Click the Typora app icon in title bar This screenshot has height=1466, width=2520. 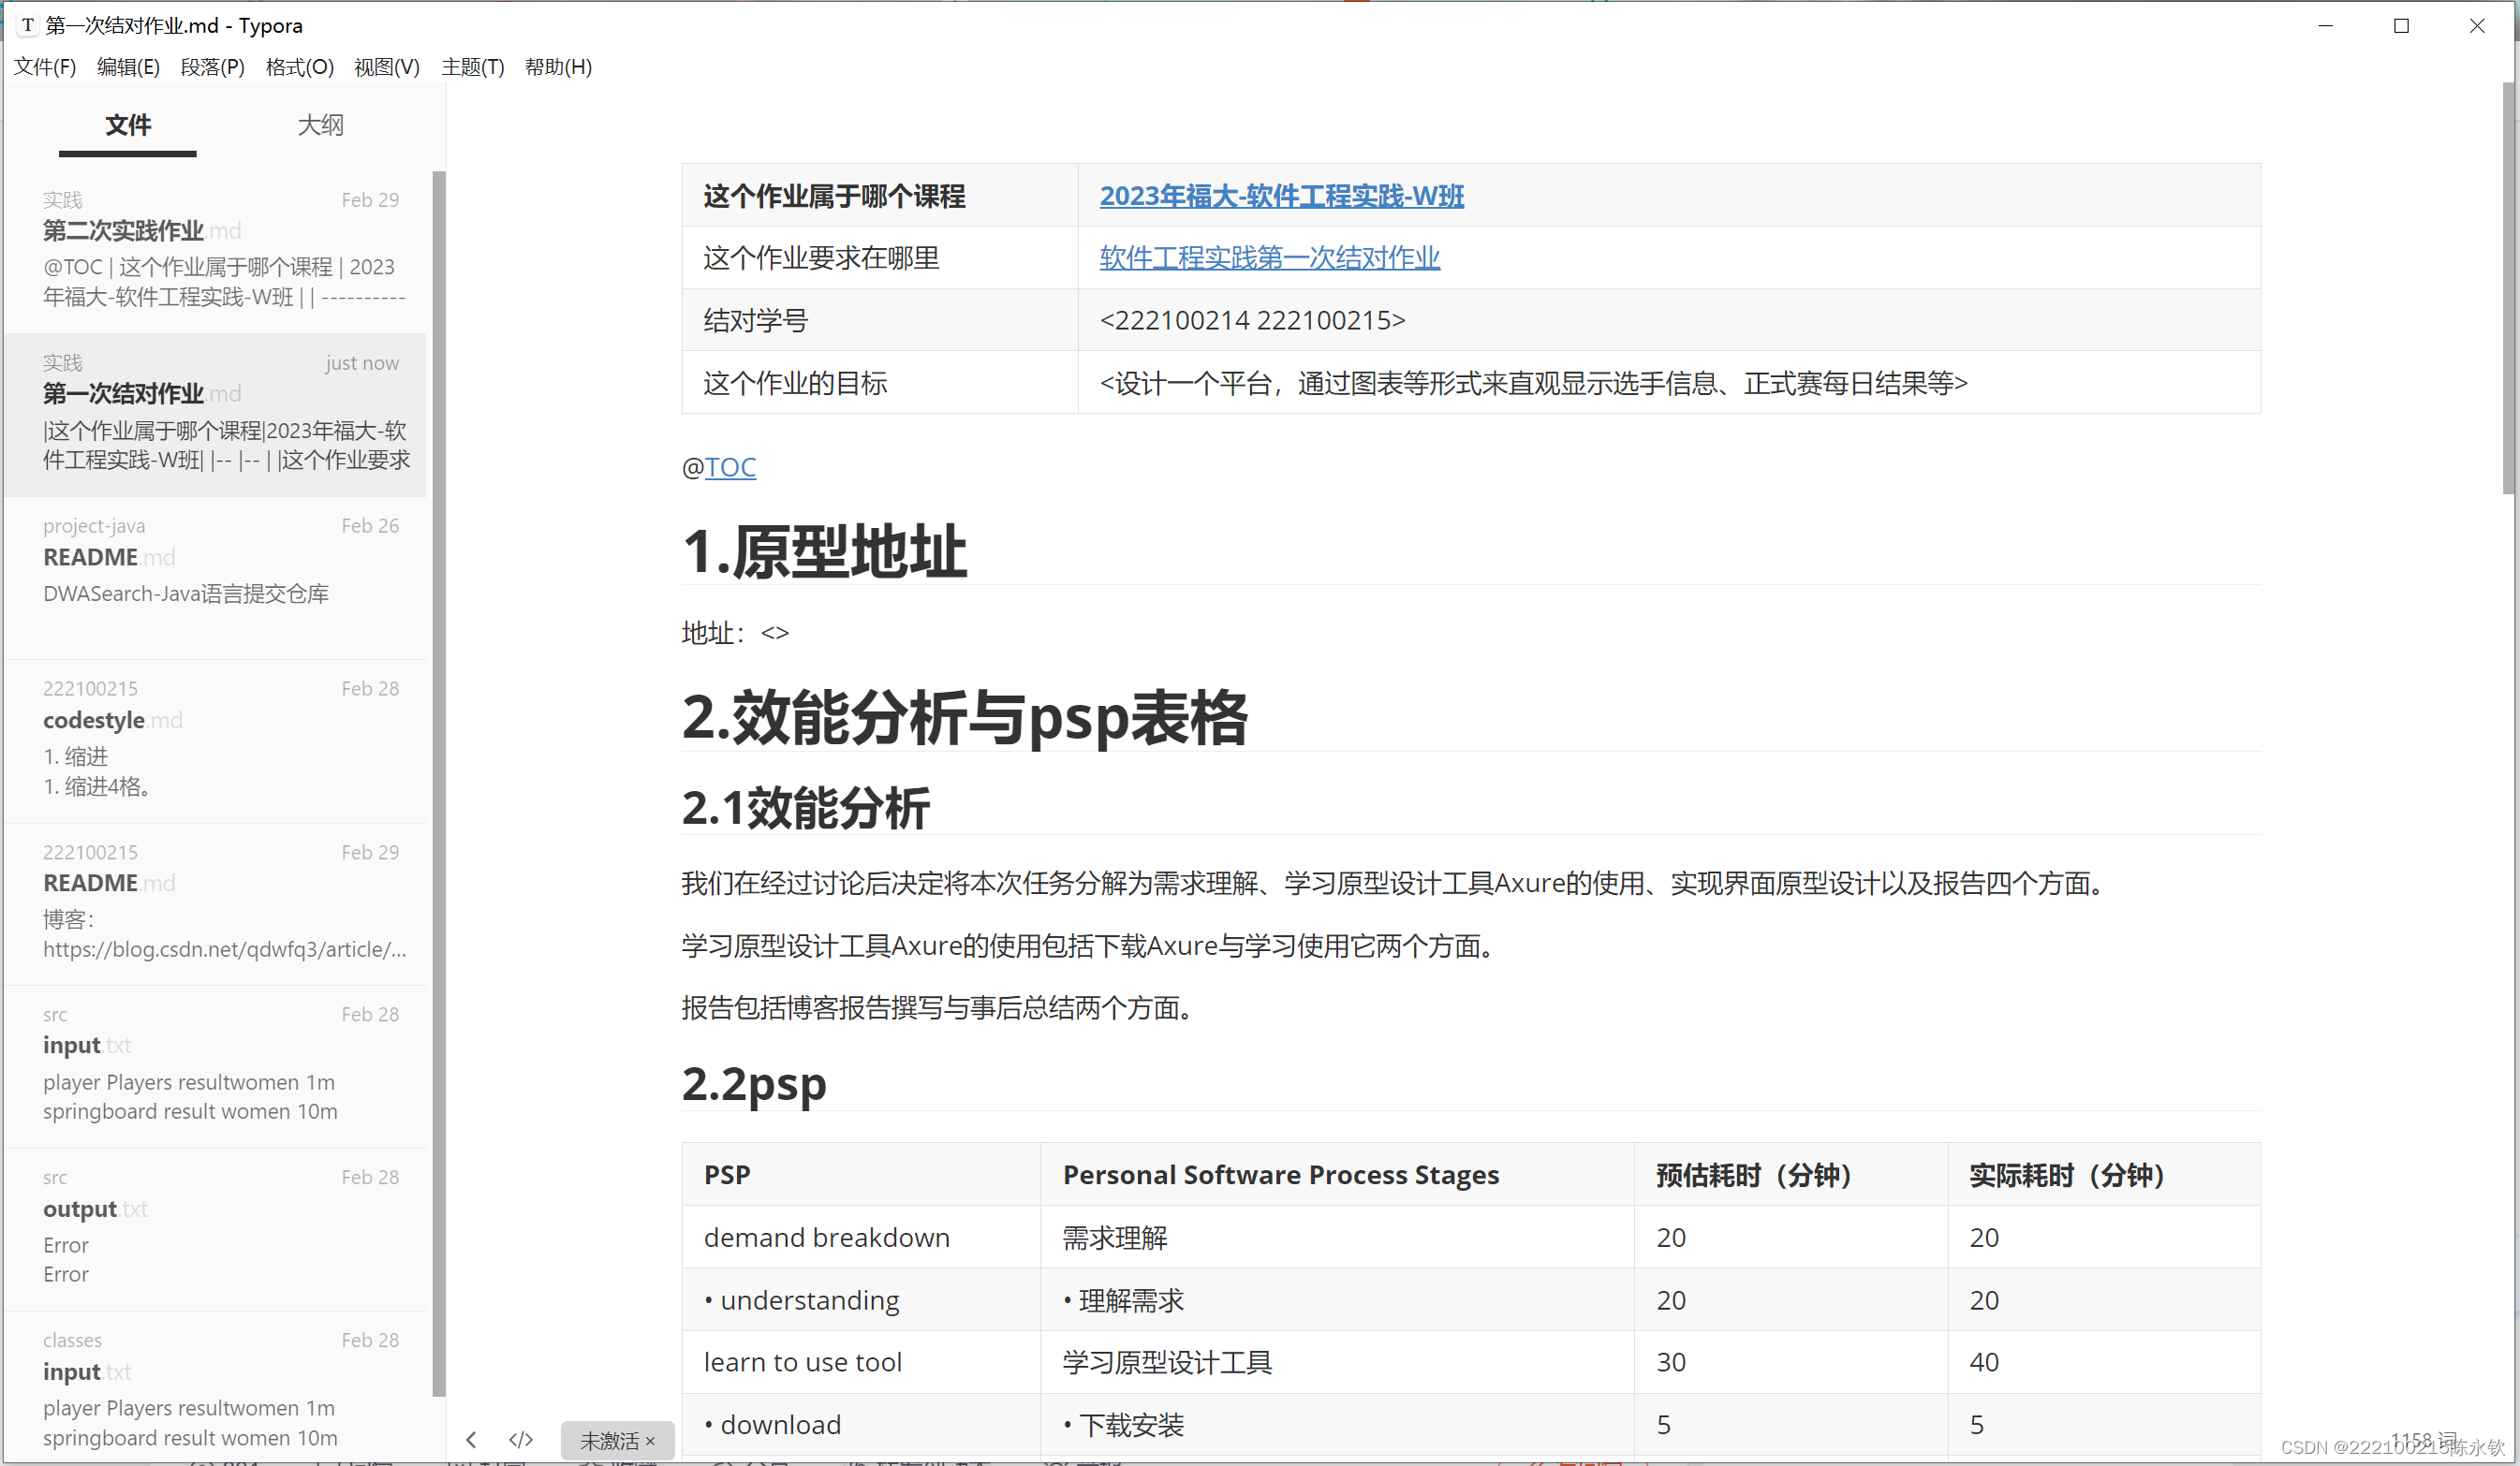pos(27,25)
